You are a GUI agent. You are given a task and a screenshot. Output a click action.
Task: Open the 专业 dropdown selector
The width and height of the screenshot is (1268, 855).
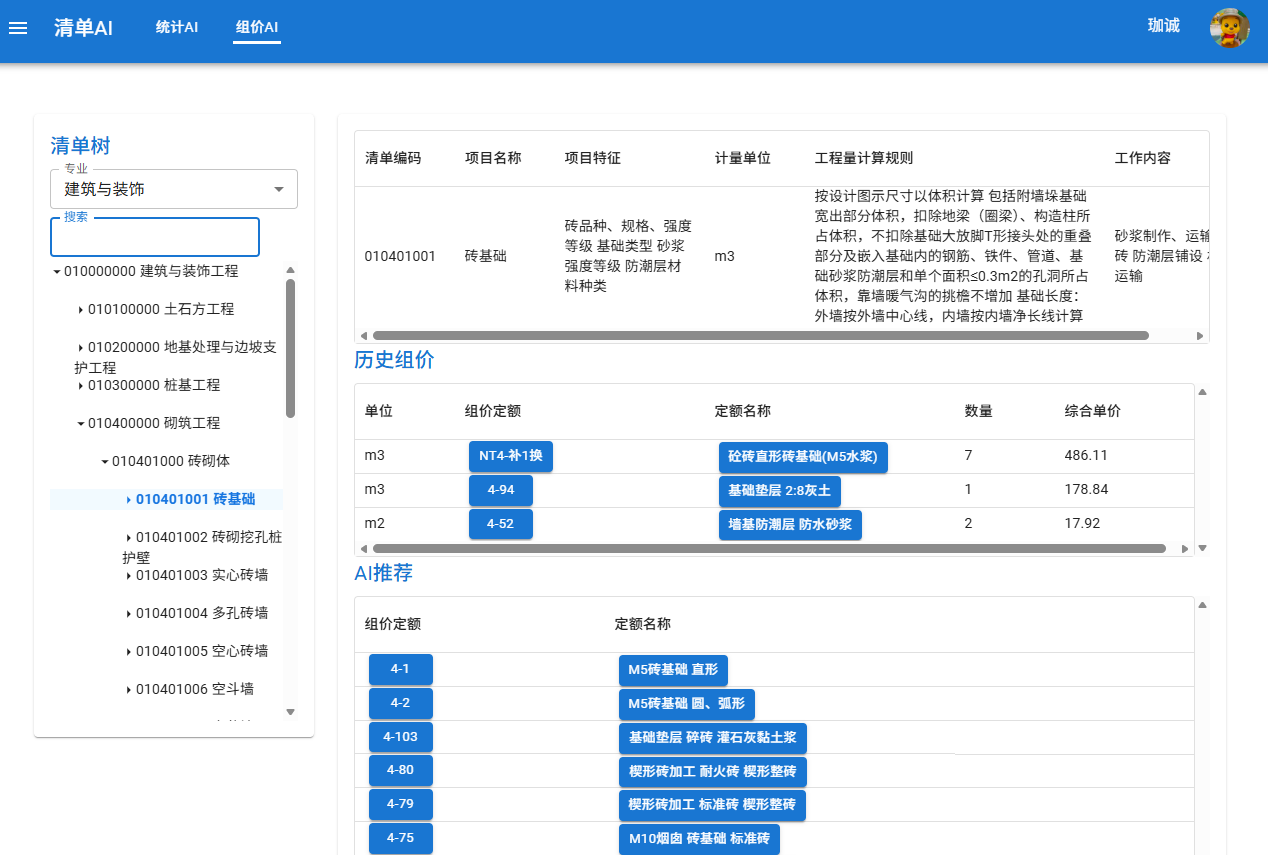(174, 189)
